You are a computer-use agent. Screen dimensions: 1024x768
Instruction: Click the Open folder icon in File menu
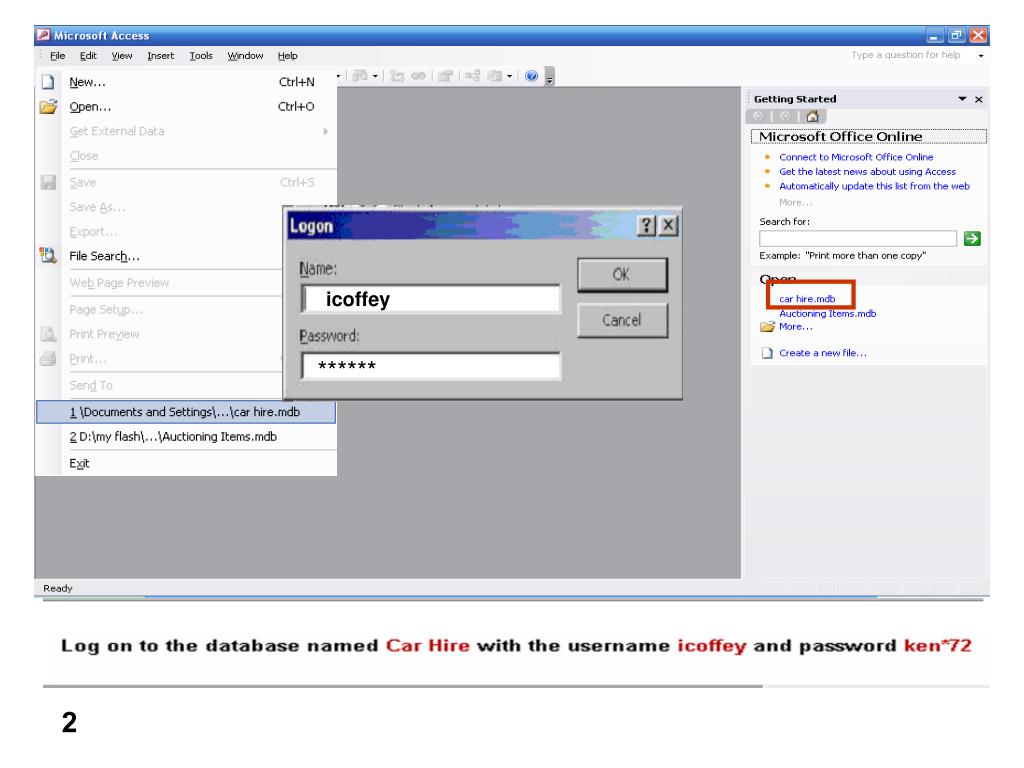pyautogui.click(x=48, y=106)
